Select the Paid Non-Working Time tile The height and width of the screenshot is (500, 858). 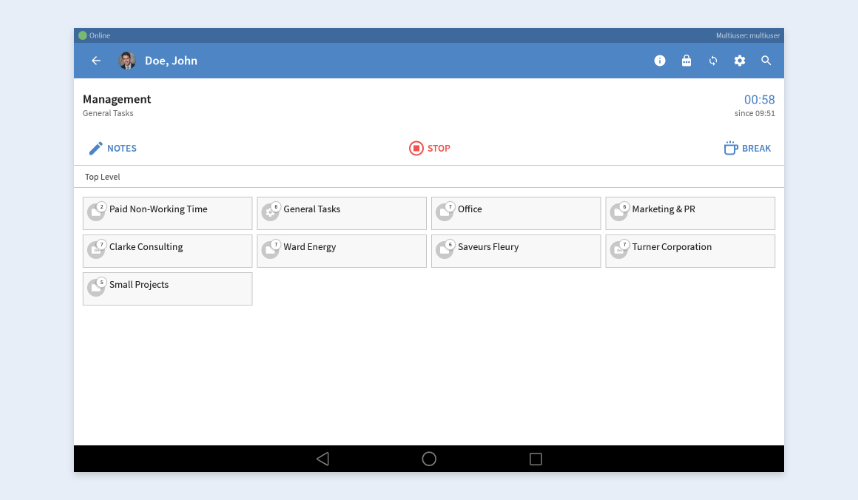(167, 213)
